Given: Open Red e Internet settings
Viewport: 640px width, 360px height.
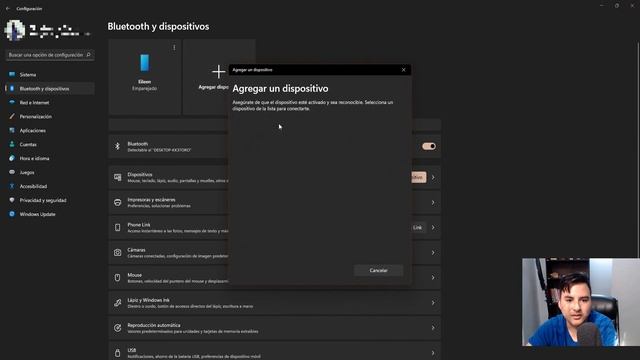Looking at the screenshot, I should coord(50,102).
